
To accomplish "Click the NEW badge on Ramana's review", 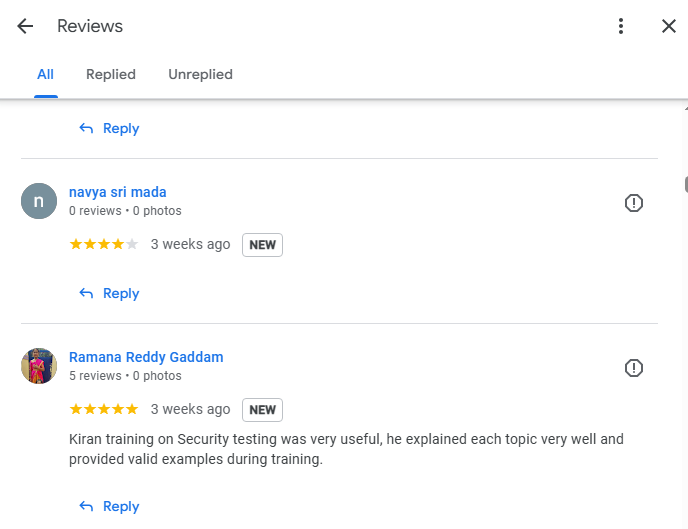I will [x=262, y=410].
